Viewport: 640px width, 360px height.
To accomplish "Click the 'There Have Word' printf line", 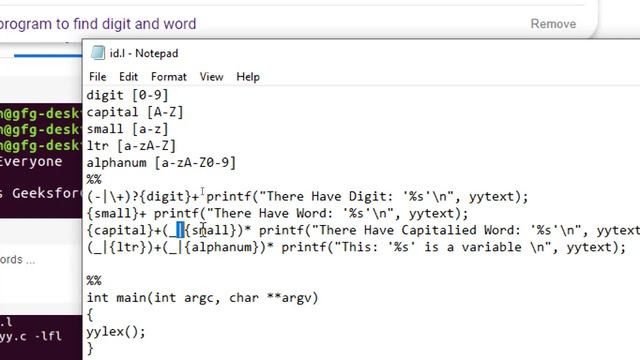I will point(278,213).
